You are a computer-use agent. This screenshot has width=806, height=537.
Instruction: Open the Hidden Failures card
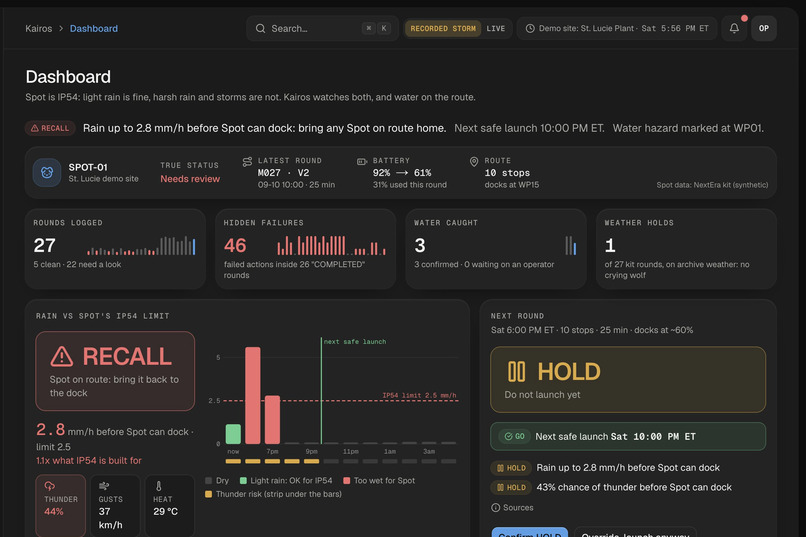pyautogui.click(x=305, y=249)
